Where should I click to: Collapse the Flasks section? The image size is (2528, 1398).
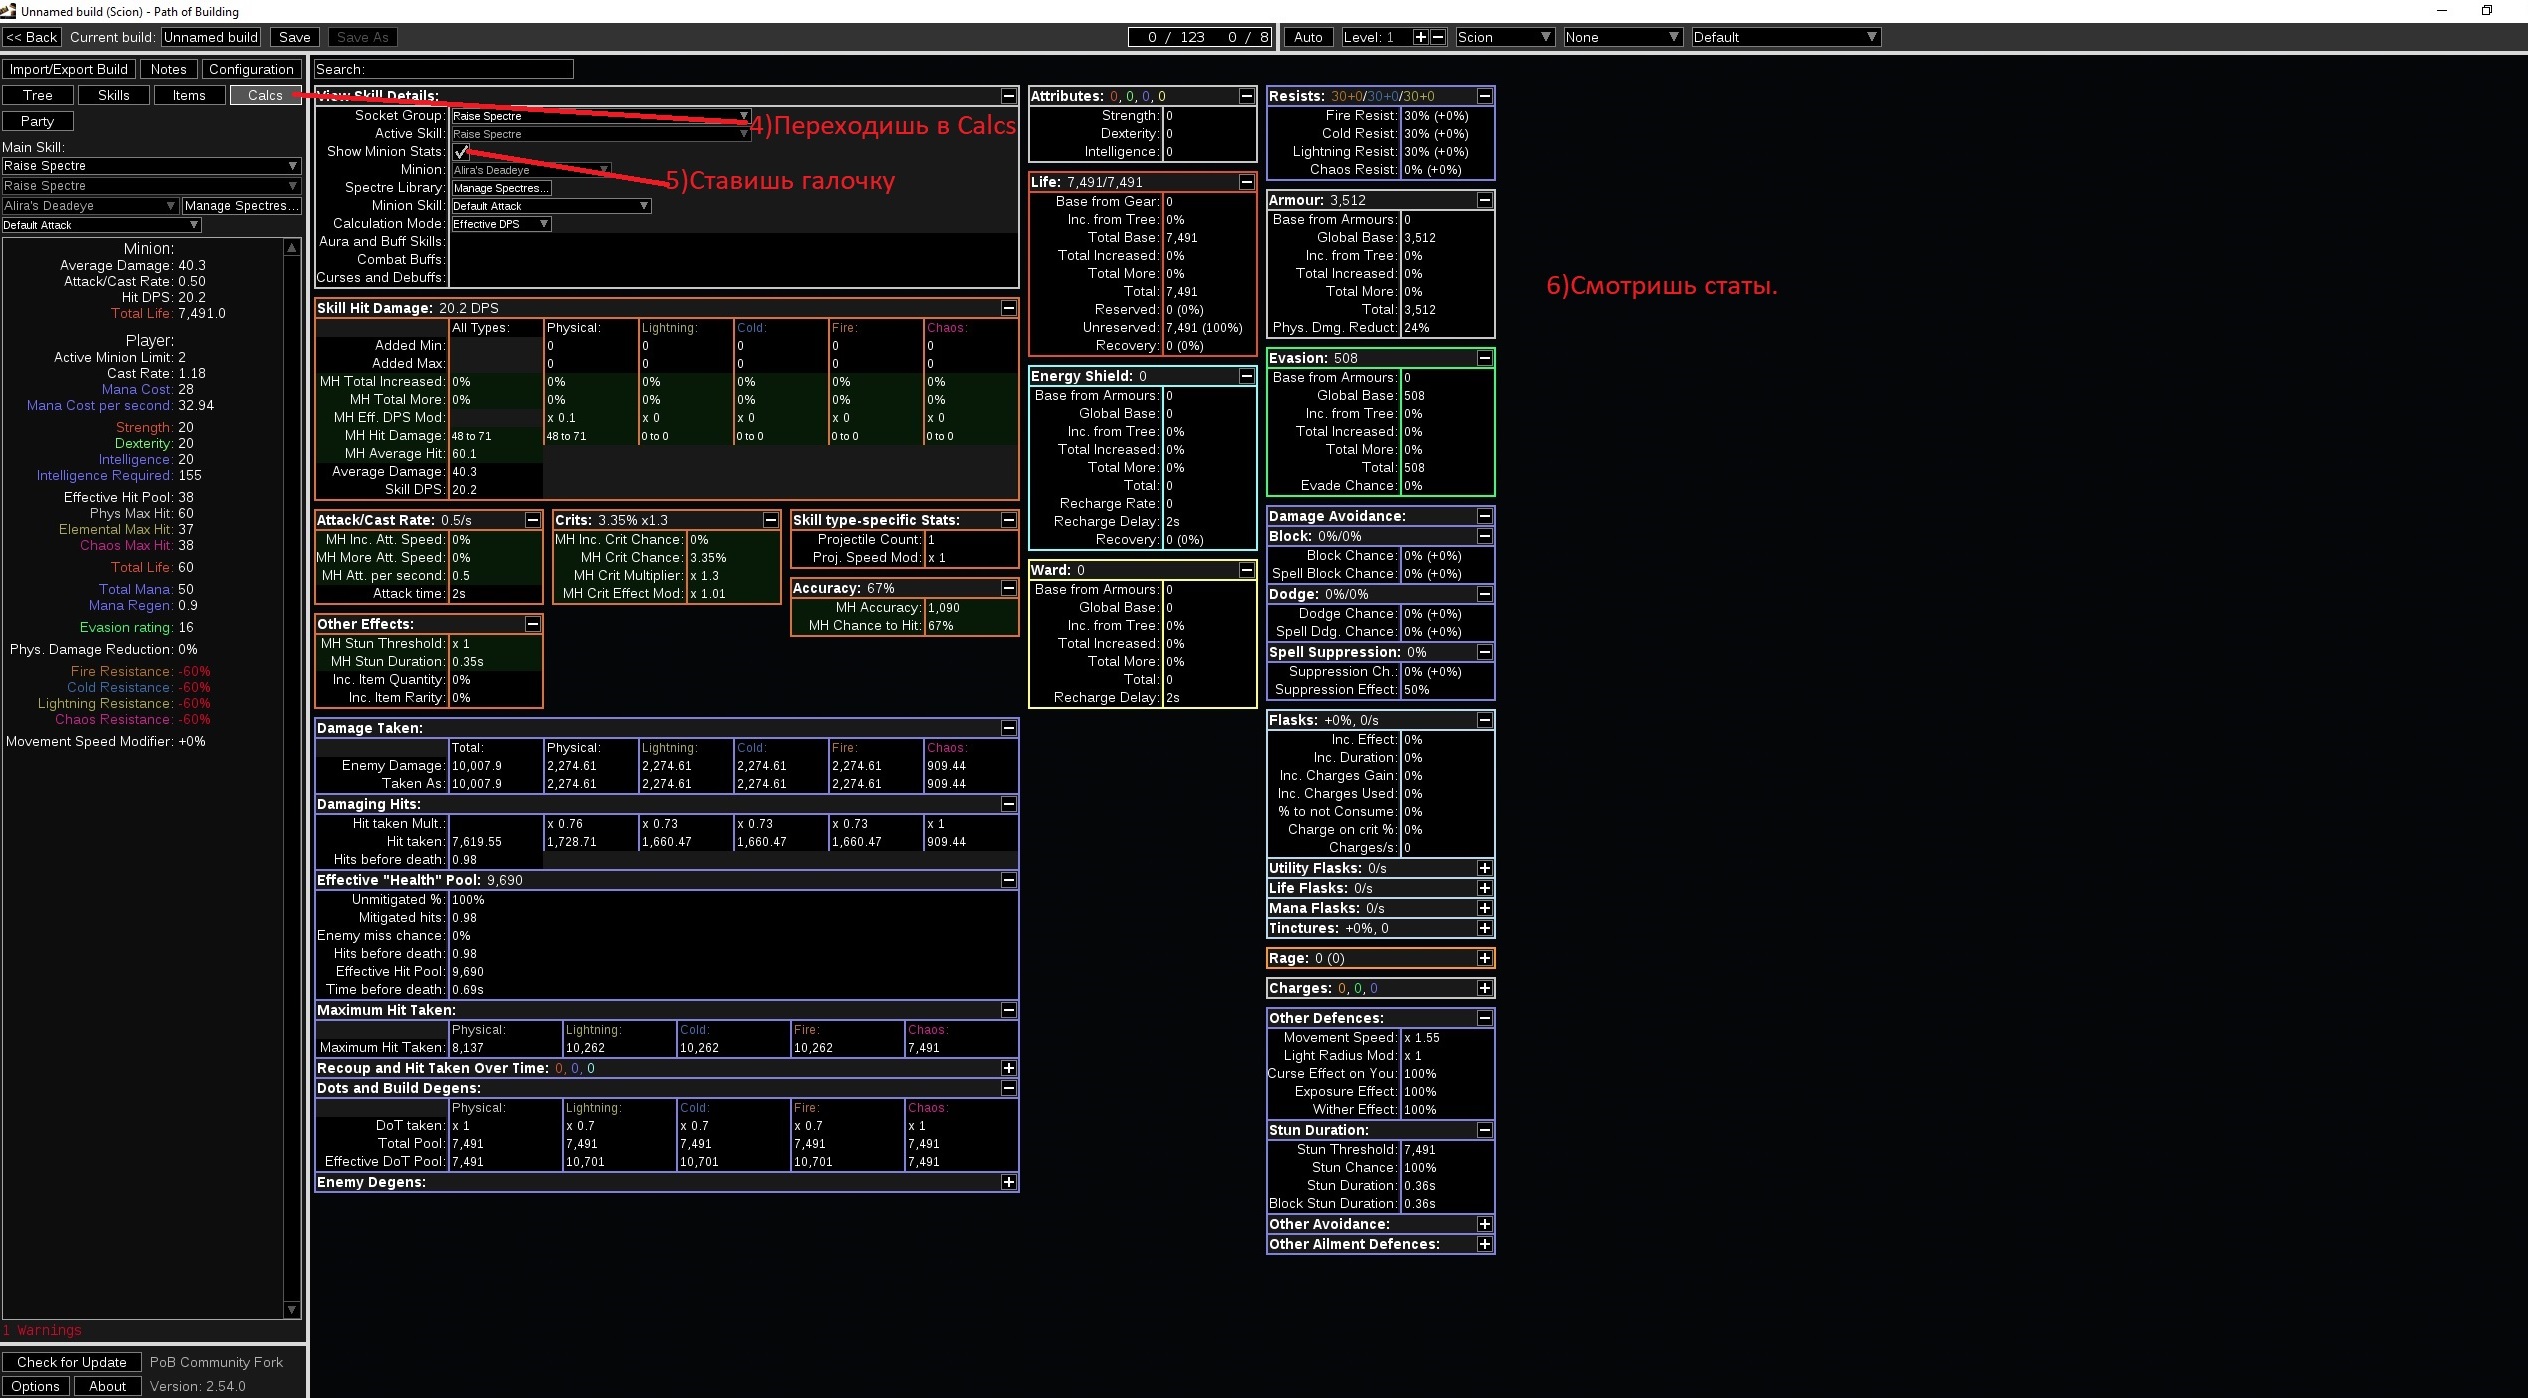[1484, 720]
